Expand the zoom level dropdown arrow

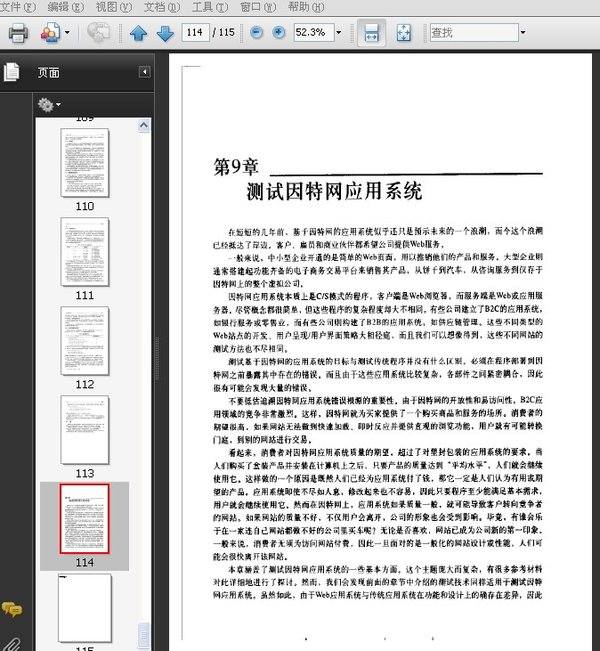[x=339, y=32]
